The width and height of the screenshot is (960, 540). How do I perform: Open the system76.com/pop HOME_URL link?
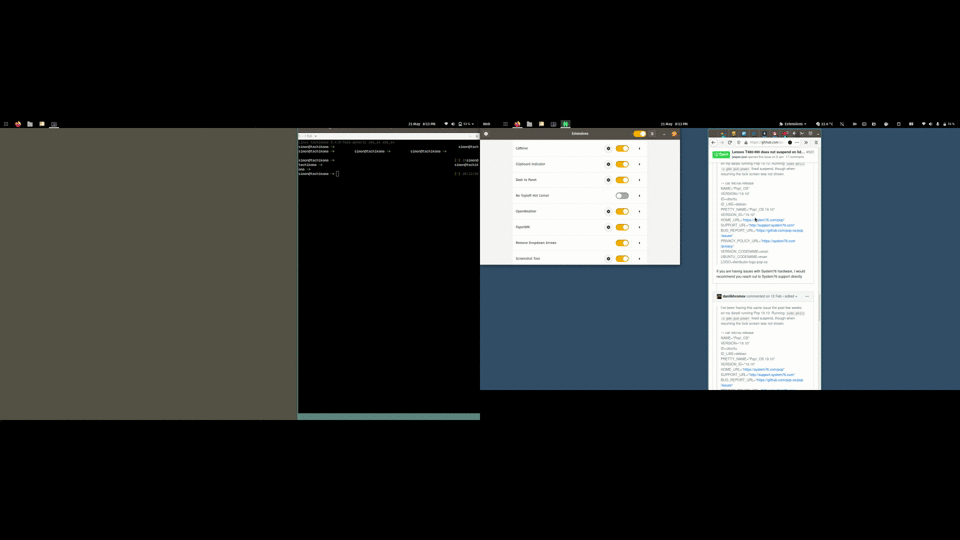point(764,220)
